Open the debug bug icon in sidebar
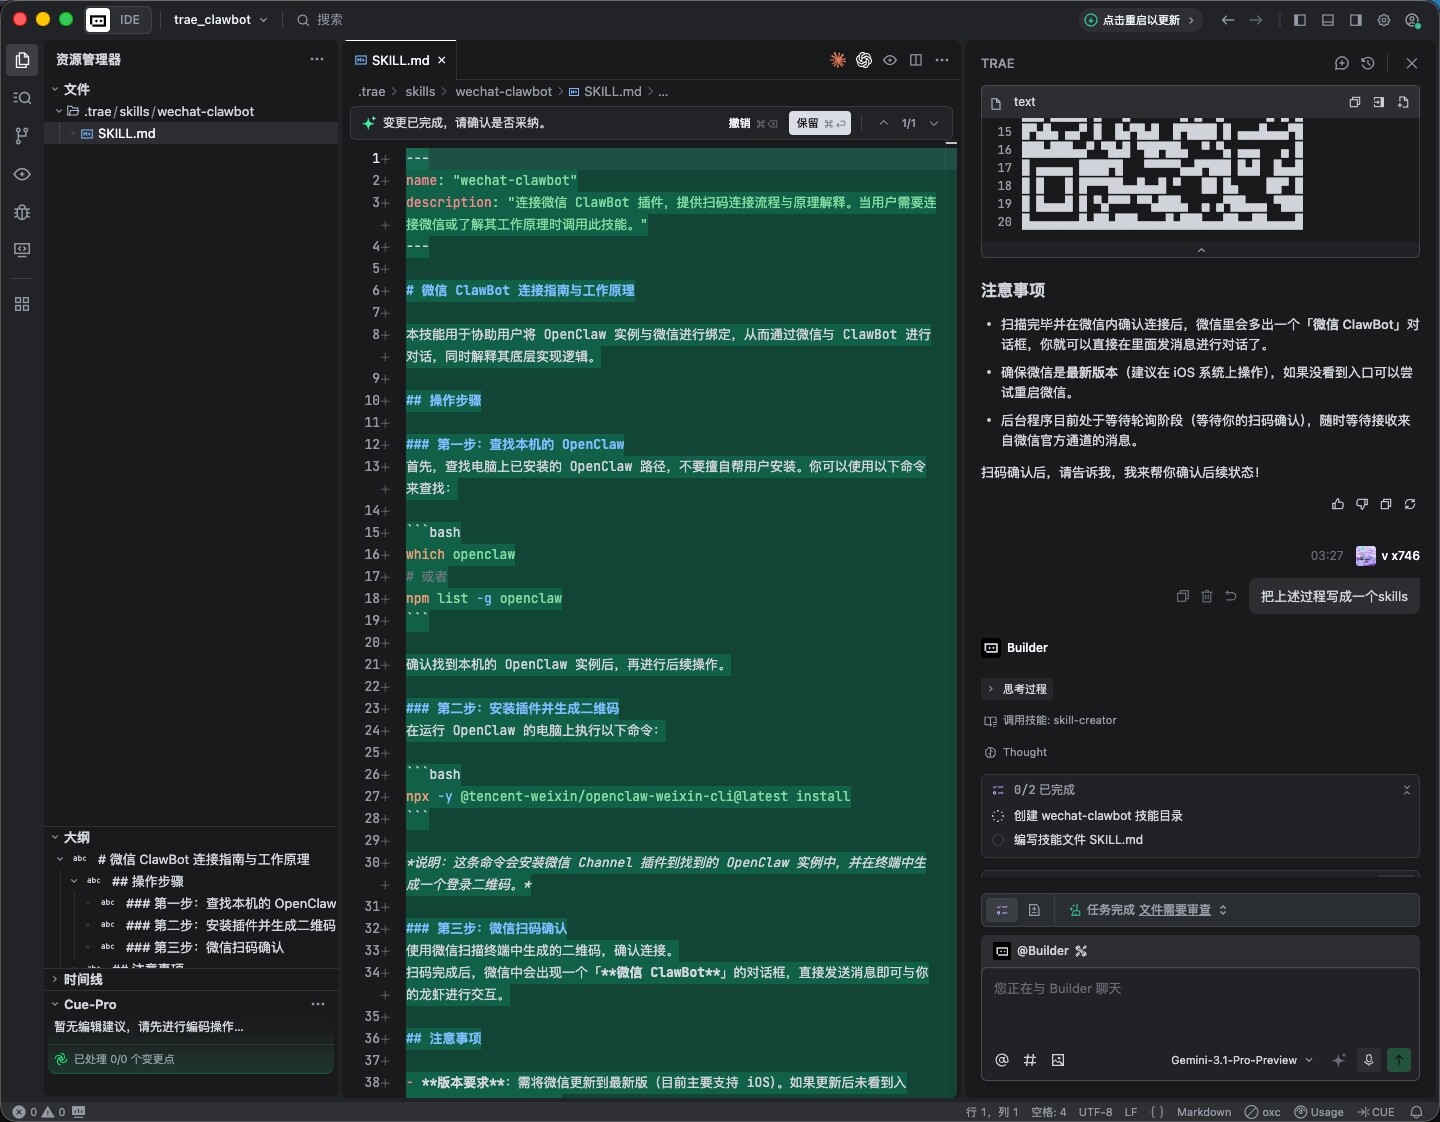The image size is (1440, 1122). tap(22, 212)
